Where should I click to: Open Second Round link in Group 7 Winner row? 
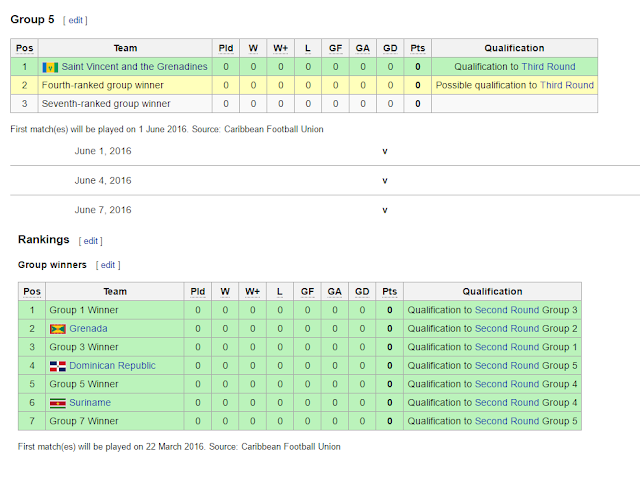pos(507,421)
